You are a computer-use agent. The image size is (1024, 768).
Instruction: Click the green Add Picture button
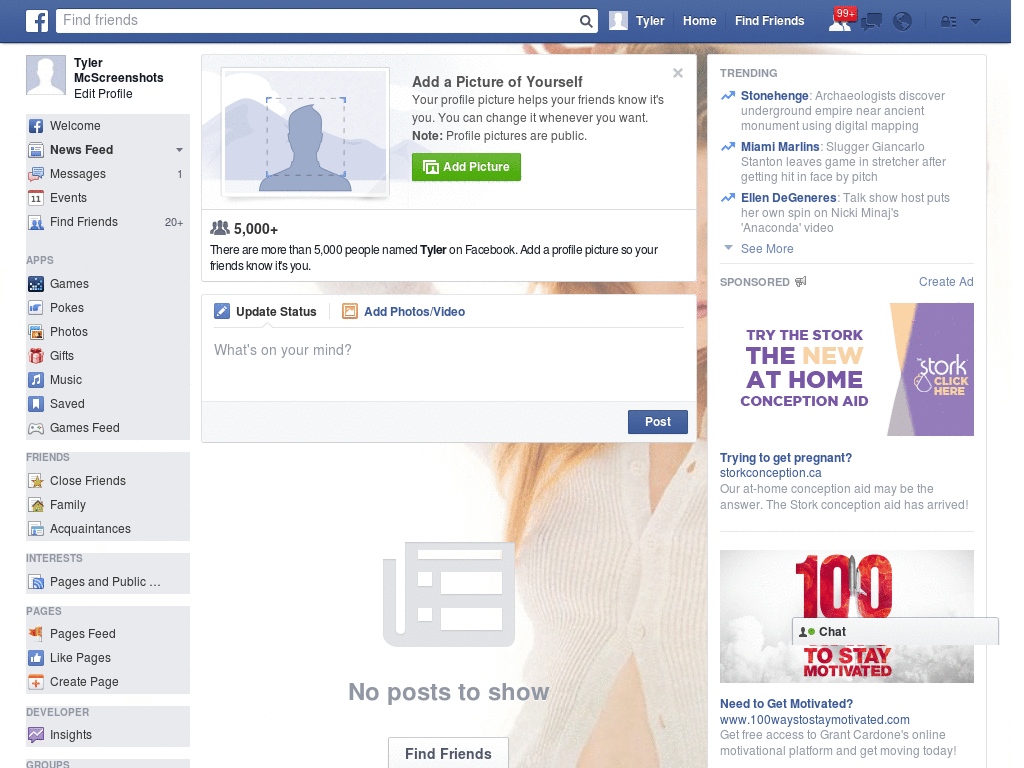(x=466, y=167)
